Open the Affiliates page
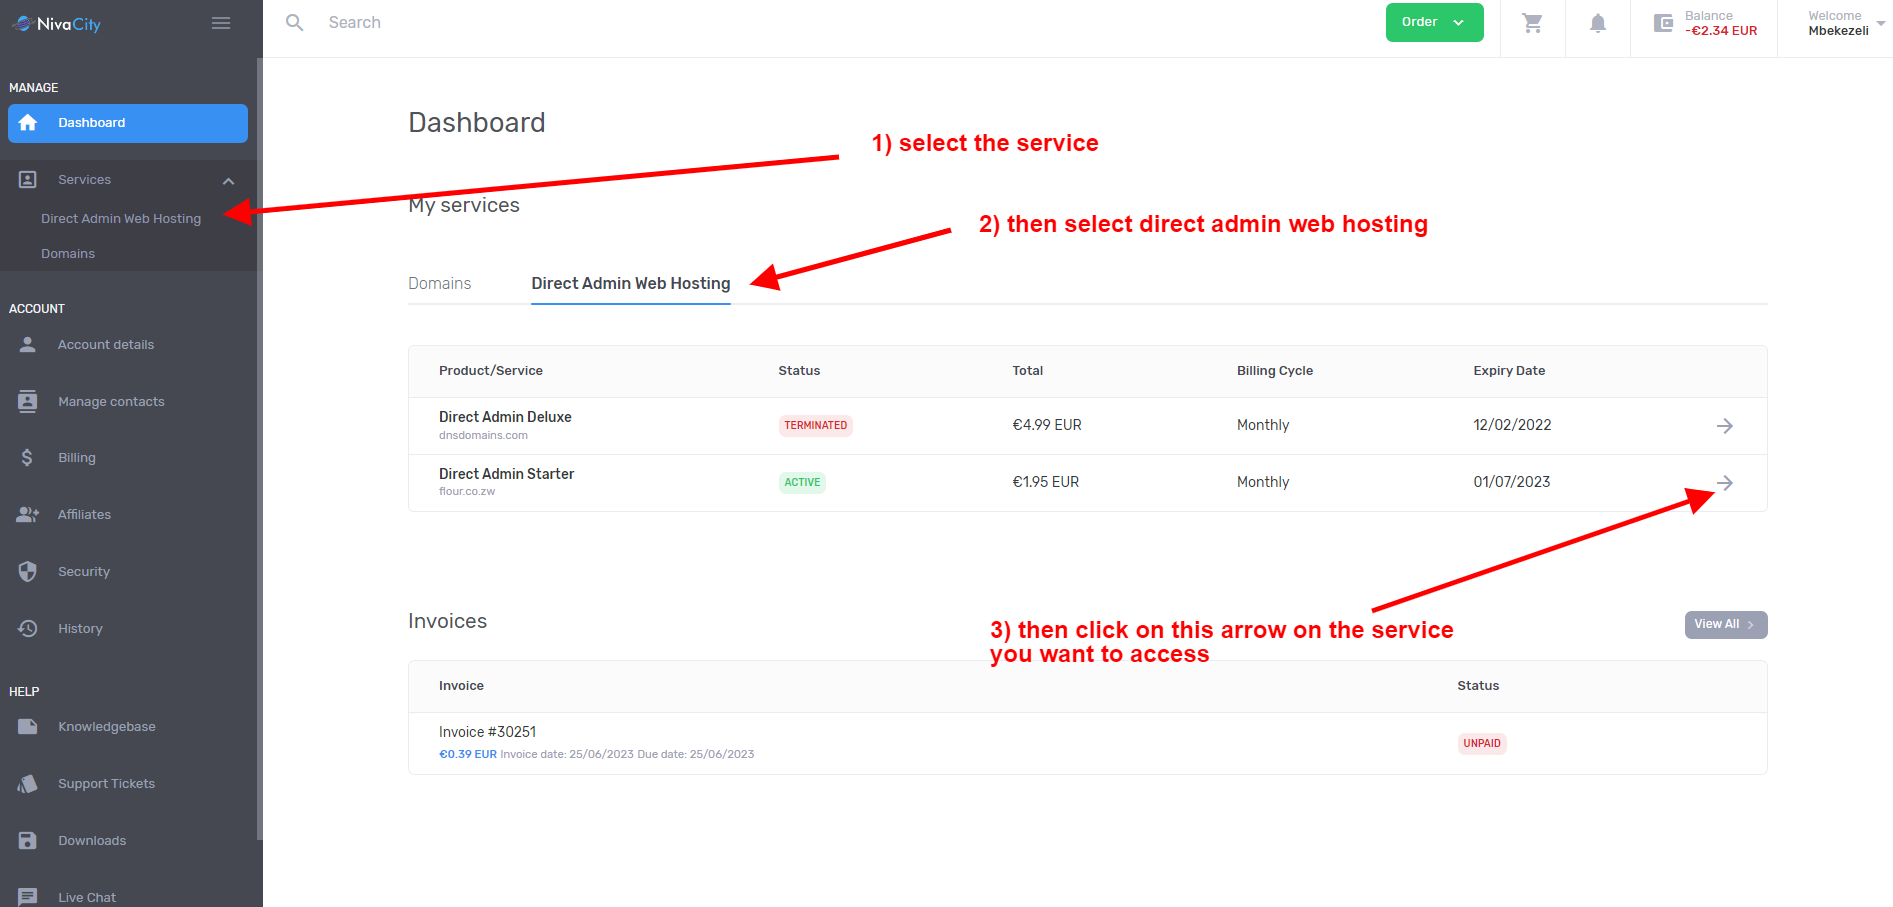Screen dimensions: 1893x907 click(x=84, y=515)
